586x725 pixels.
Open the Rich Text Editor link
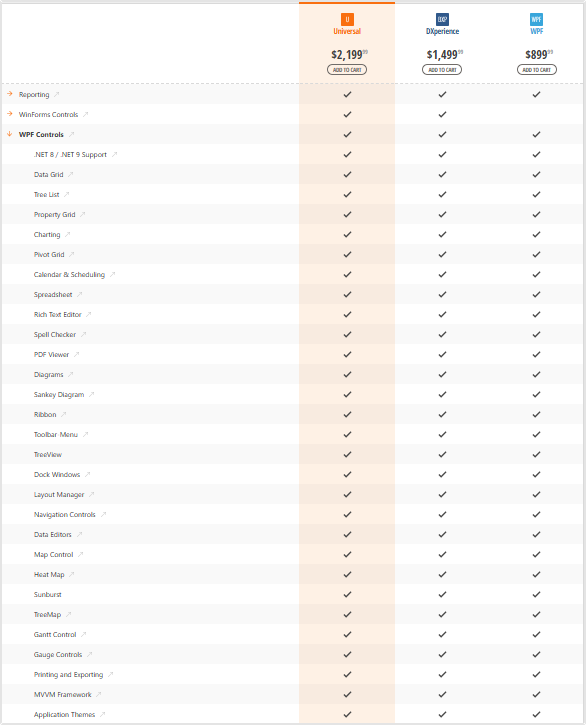(57, 314)
